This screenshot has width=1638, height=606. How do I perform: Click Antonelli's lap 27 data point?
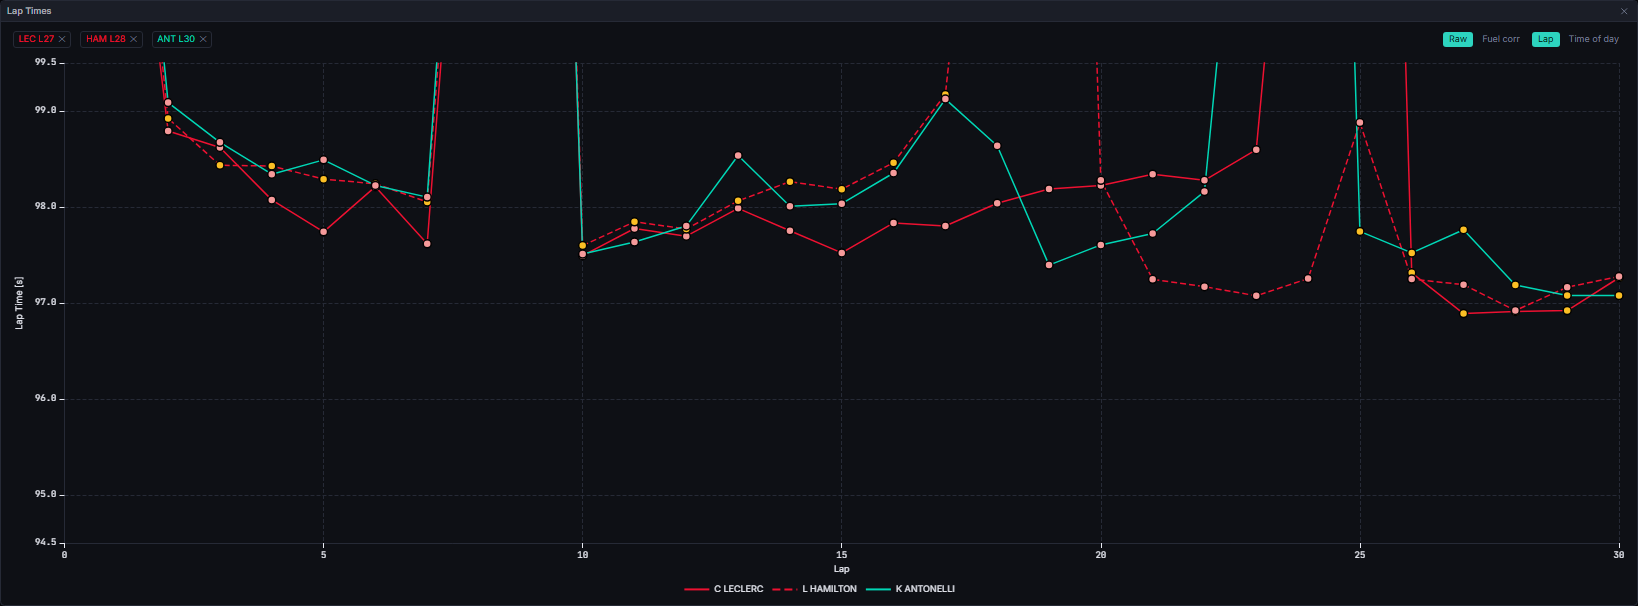1464,230
